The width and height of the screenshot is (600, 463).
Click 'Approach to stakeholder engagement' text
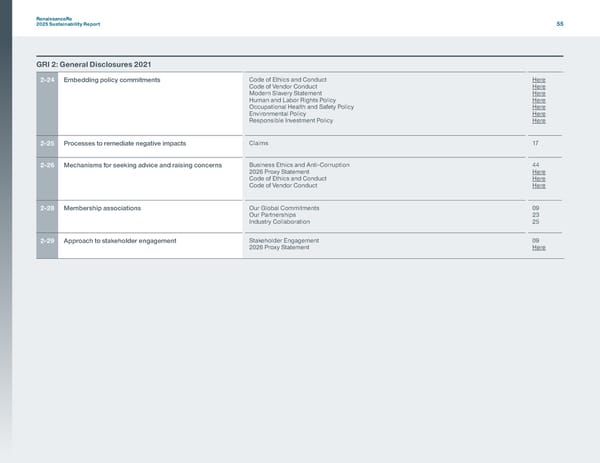coord(120,241)
